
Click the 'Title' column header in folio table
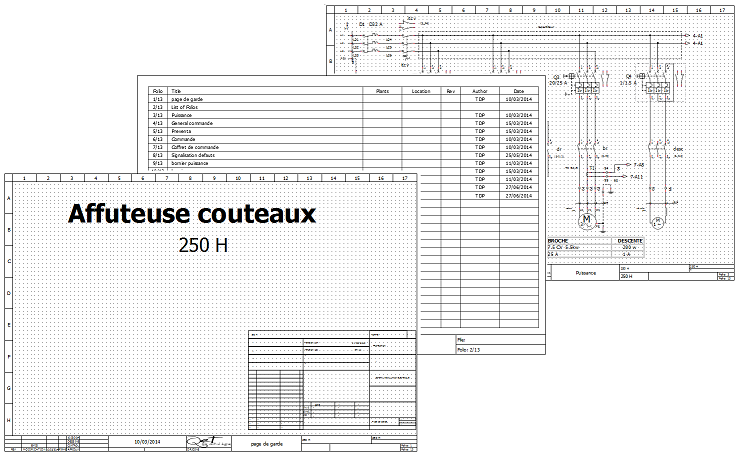click(x=177, y=91)
